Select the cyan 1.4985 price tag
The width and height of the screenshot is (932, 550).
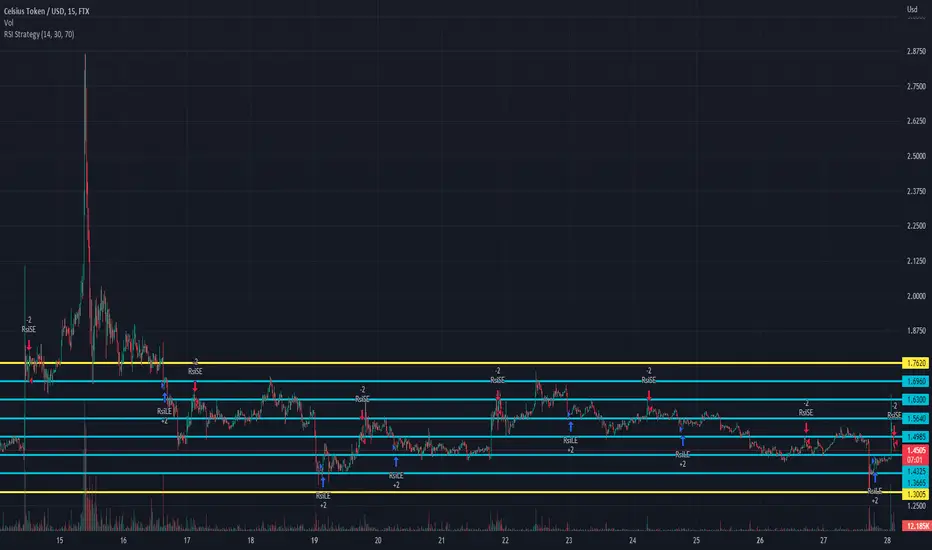pyautogui.click(x=915, y=437)
